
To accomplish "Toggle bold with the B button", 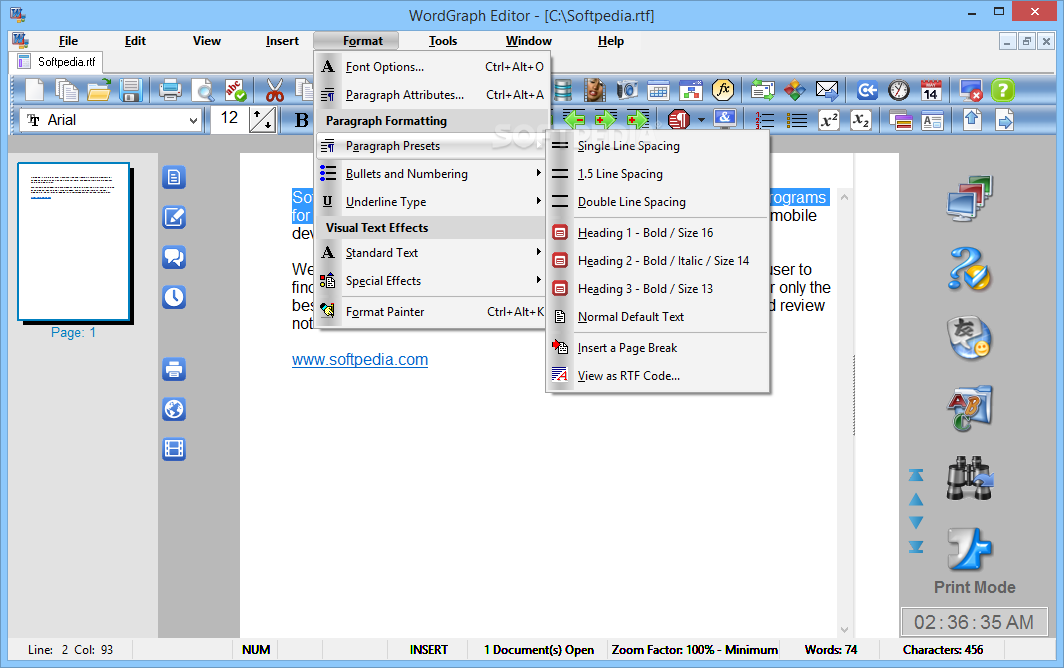I will pos(302,120).
